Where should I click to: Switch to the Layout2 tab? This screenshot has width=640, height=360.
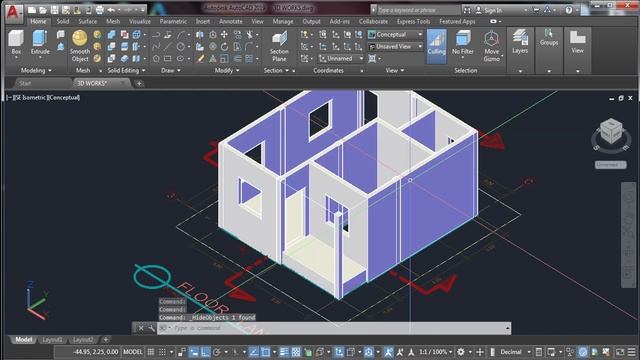(83, 340)
